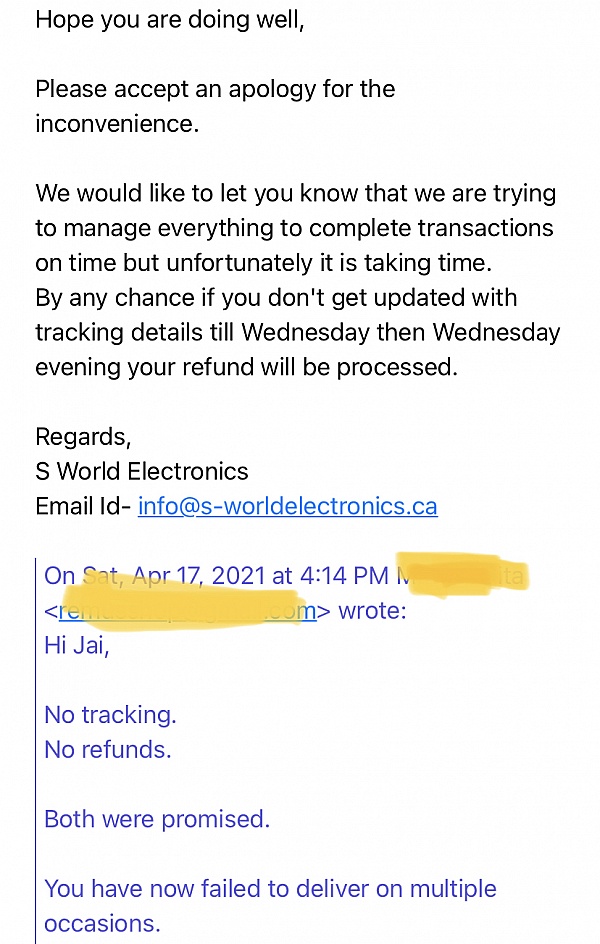Click the 'Both were promised.' quoted line

pos(157,819)
